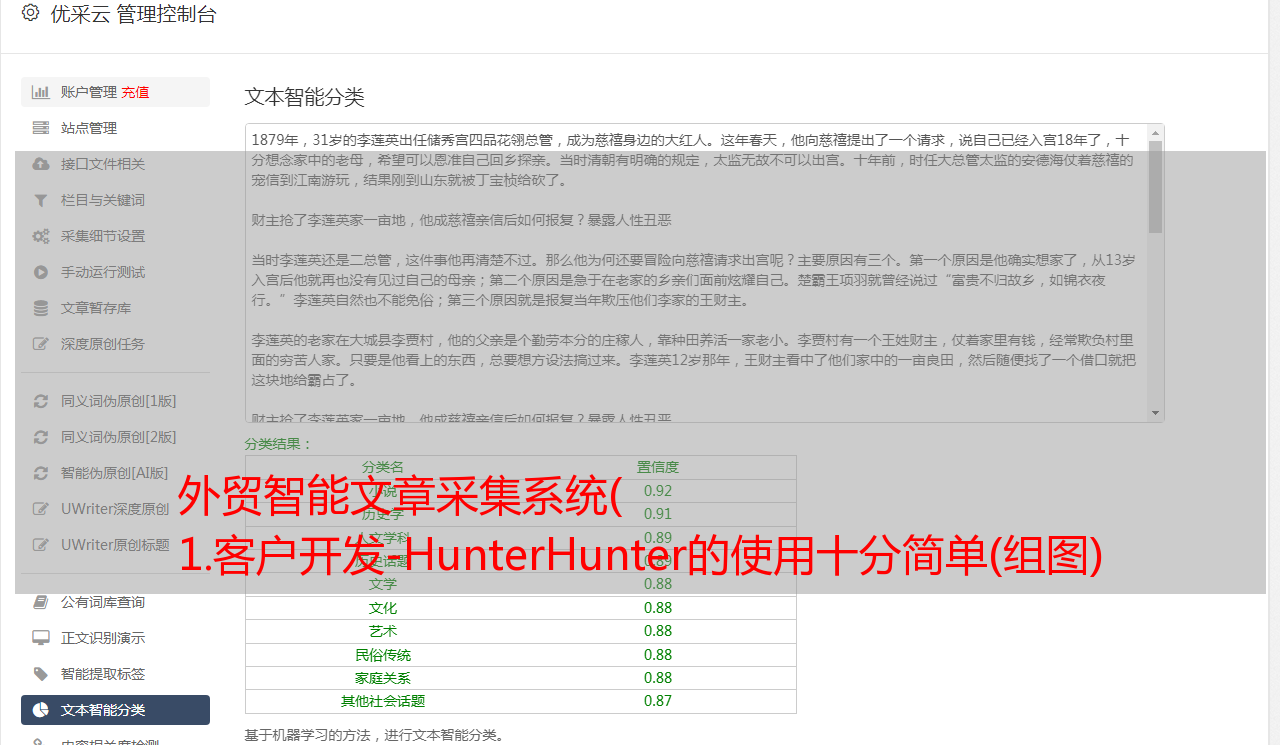Click the gears icon for 采集细节设置
1280x745 pixels.
pos(41,236)
